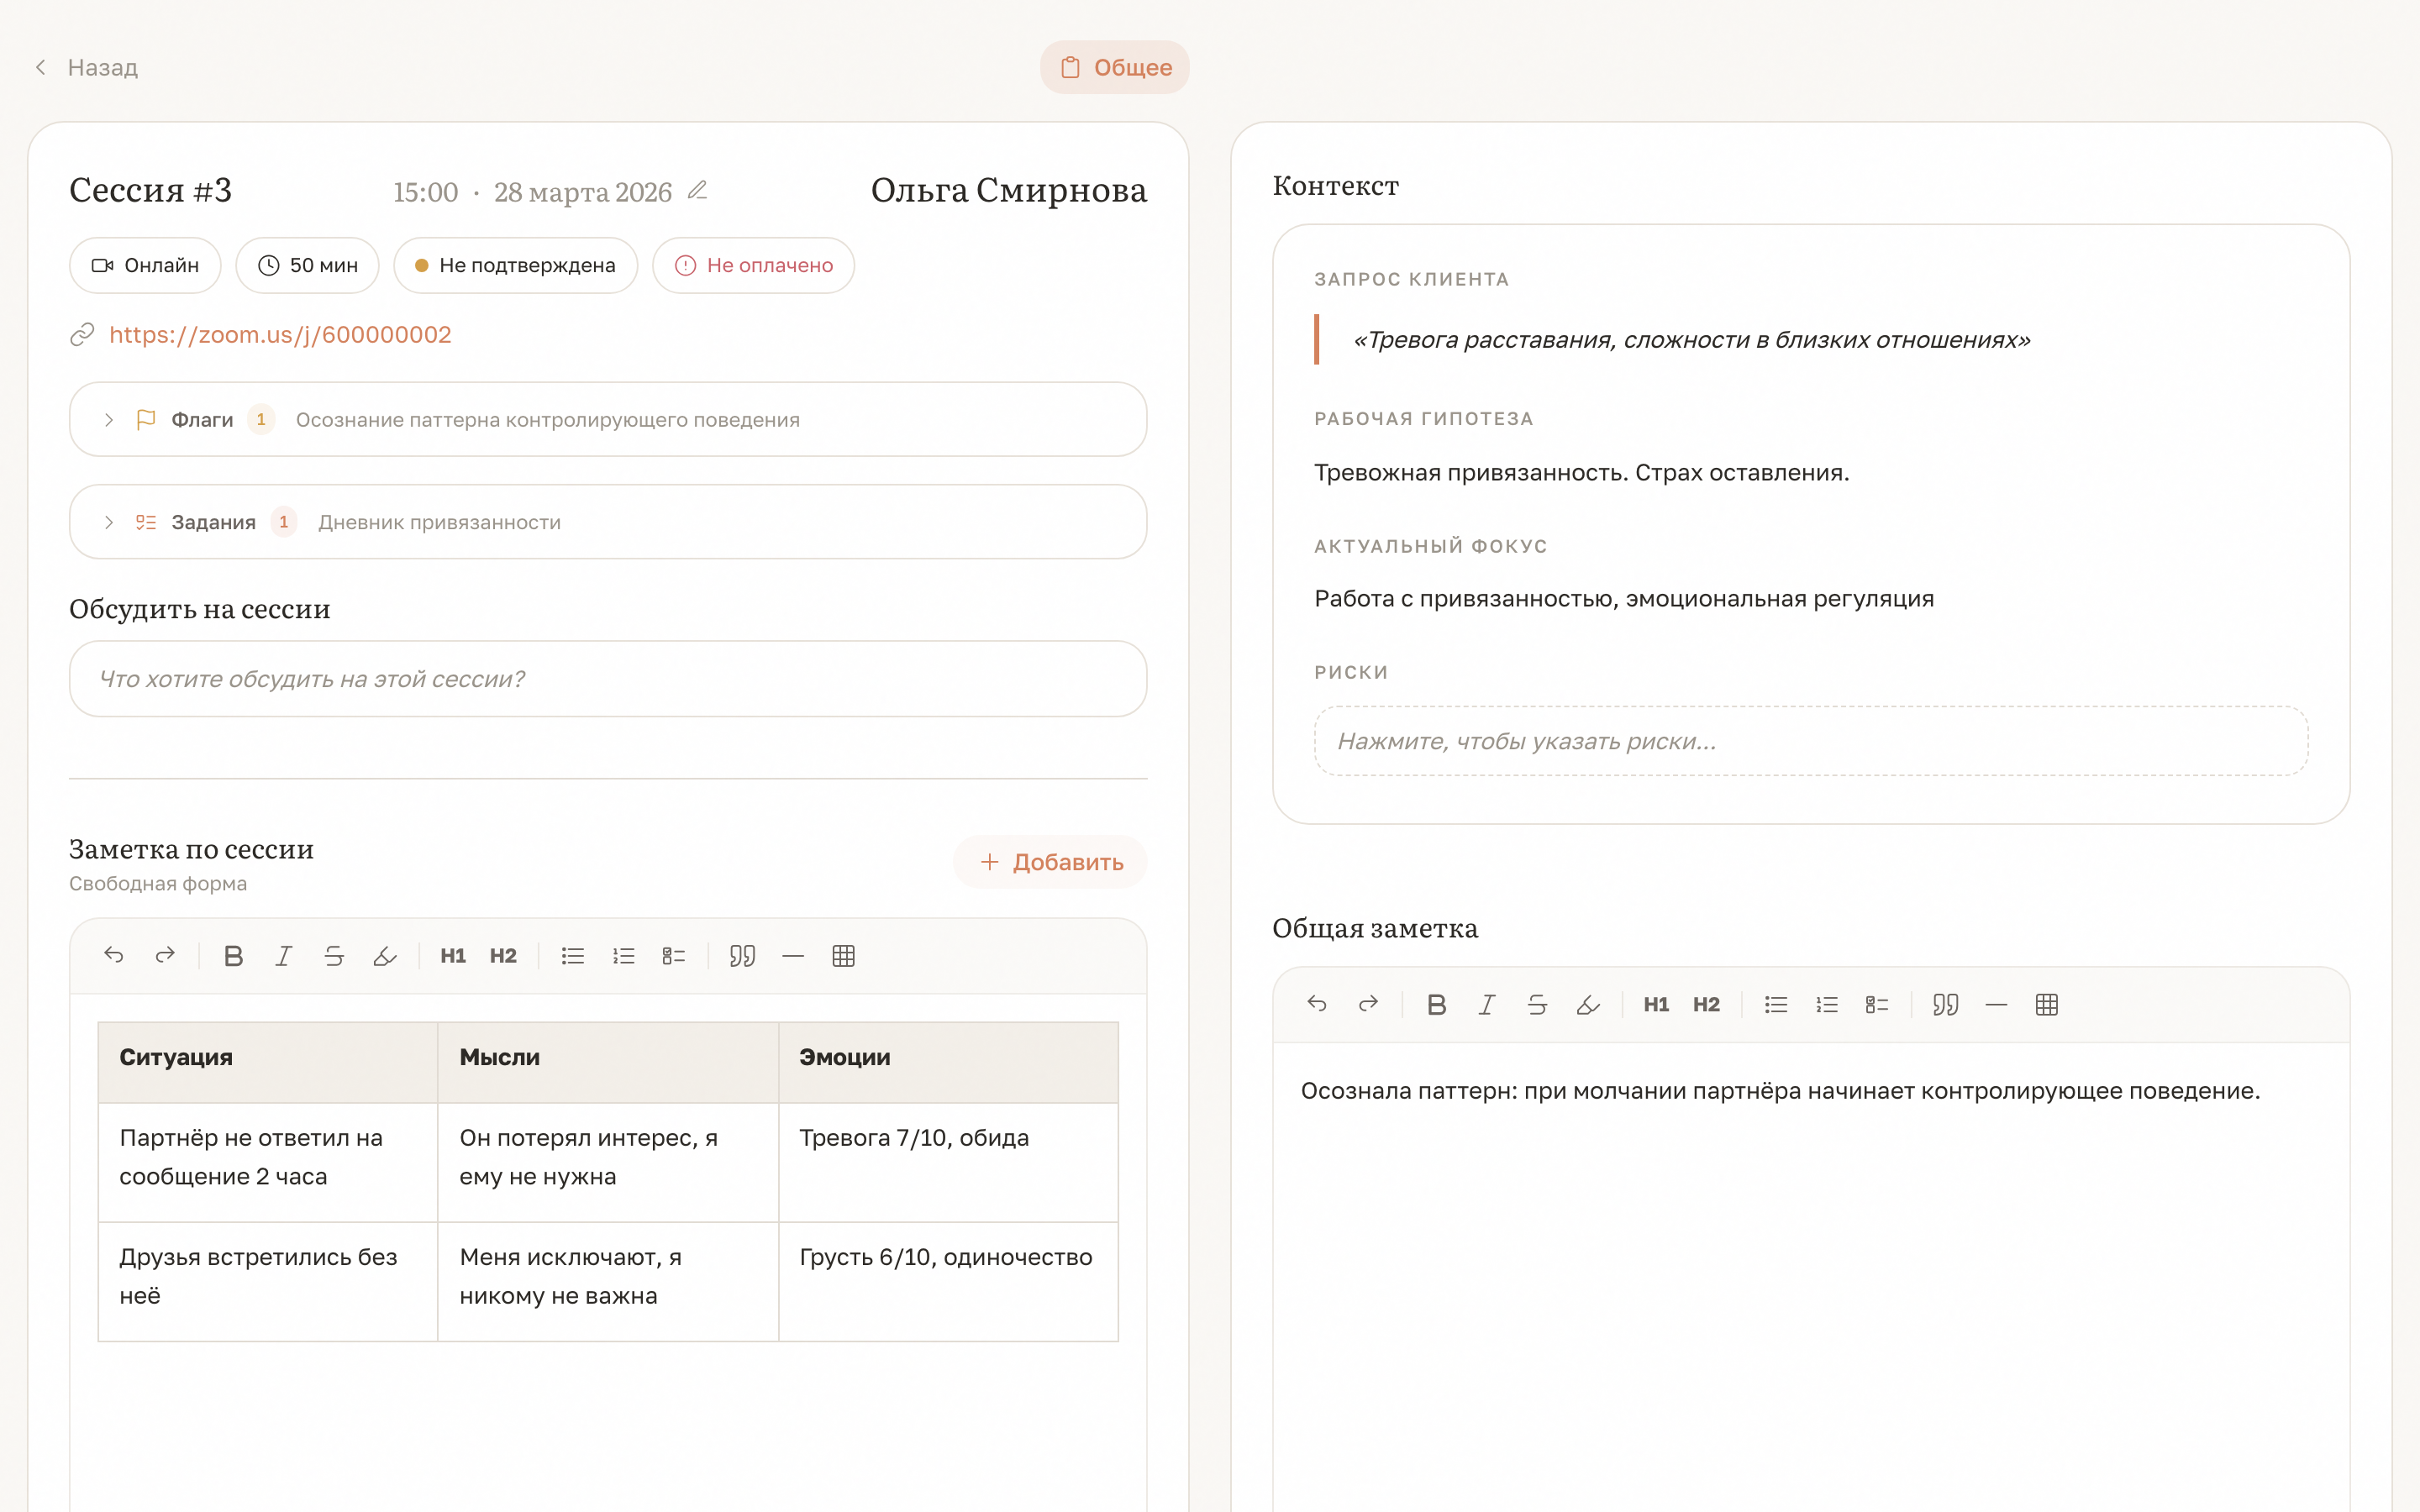Apply bold formatting in the session note
The height and width of the screenshot is (1512, 2420).
point(234,955)
